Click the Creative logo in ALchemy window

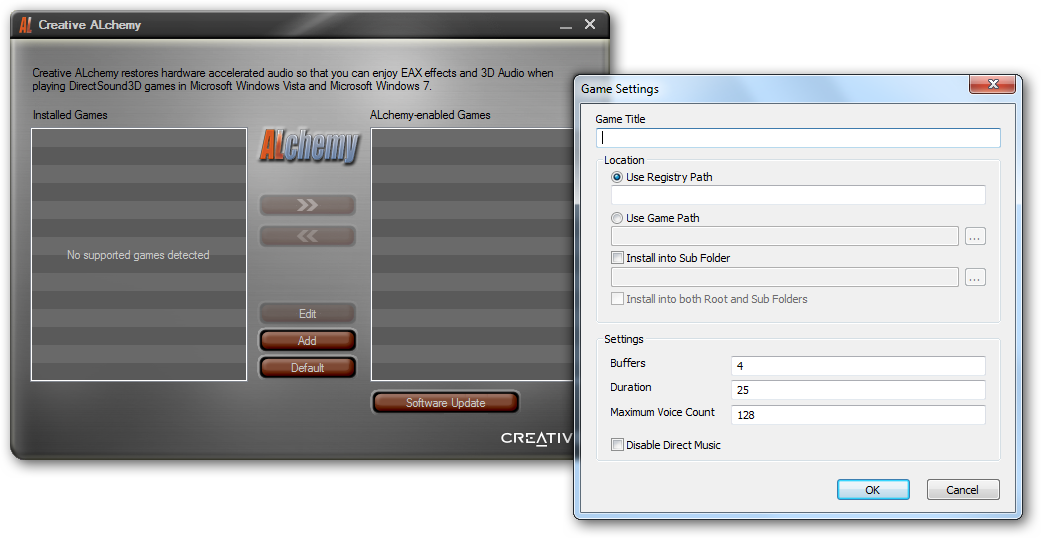[x=536, y=438]
